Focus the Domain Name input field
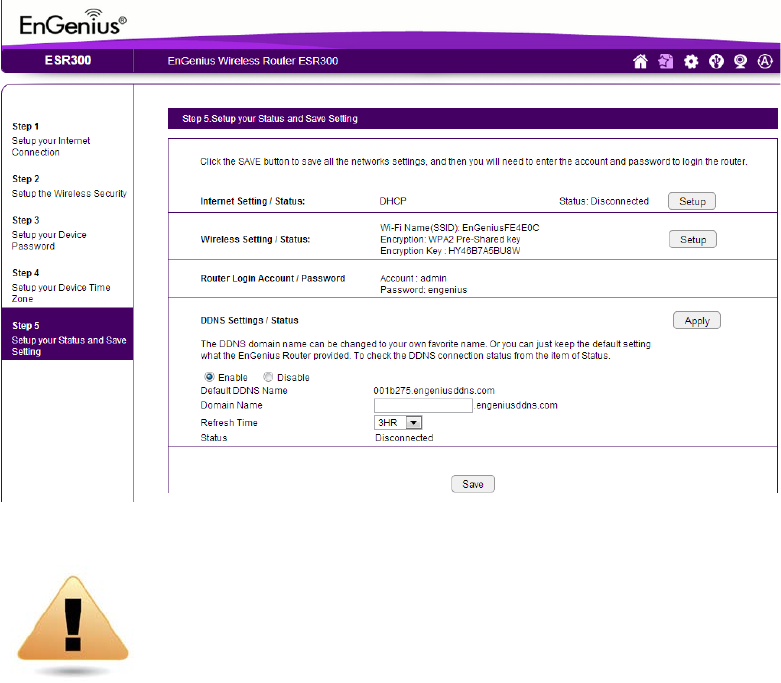This screenshot has width=781, height=683. tap(423, 406)
